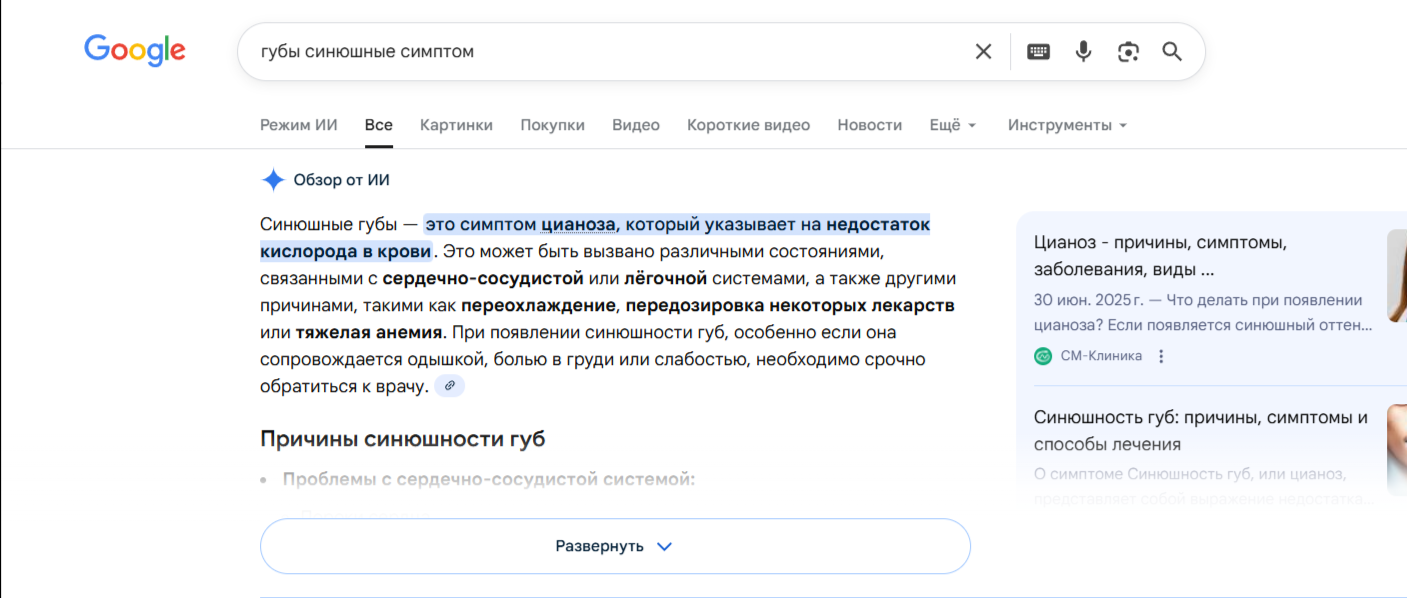Expand the AI overview with Развернуть
Screen dimensions: 1407x598
coord(615,546)
